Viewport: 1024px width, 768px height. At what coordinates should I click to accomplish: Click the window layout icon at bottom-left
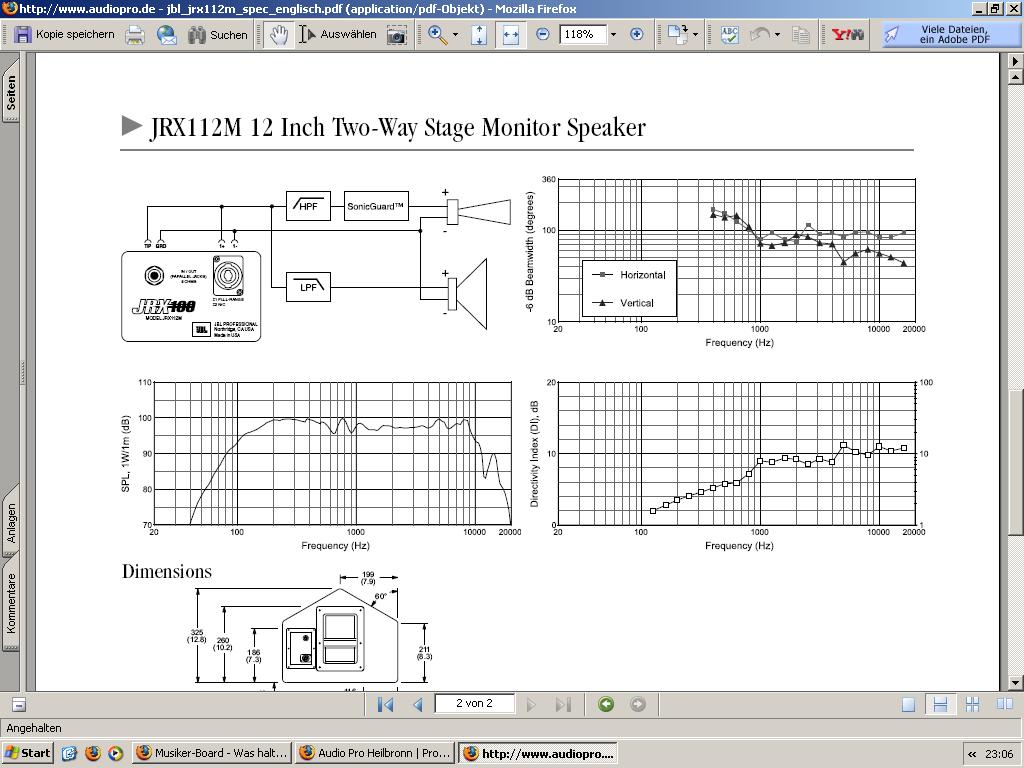19,705
